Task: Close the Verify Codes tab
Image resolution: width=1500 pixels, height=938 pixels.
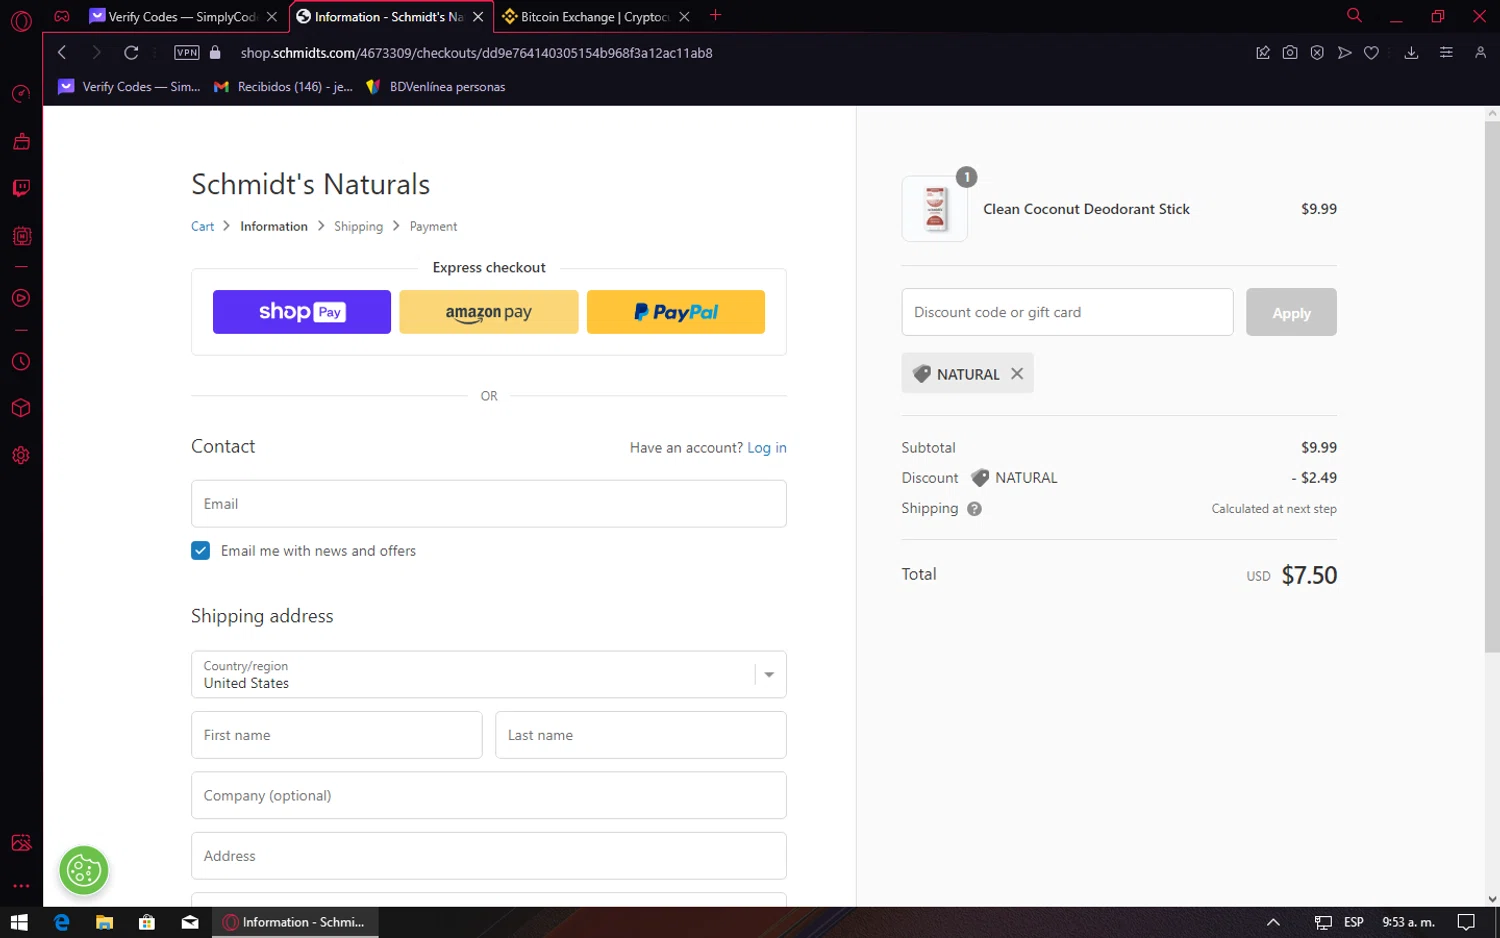Action: (x=272, y=17)
